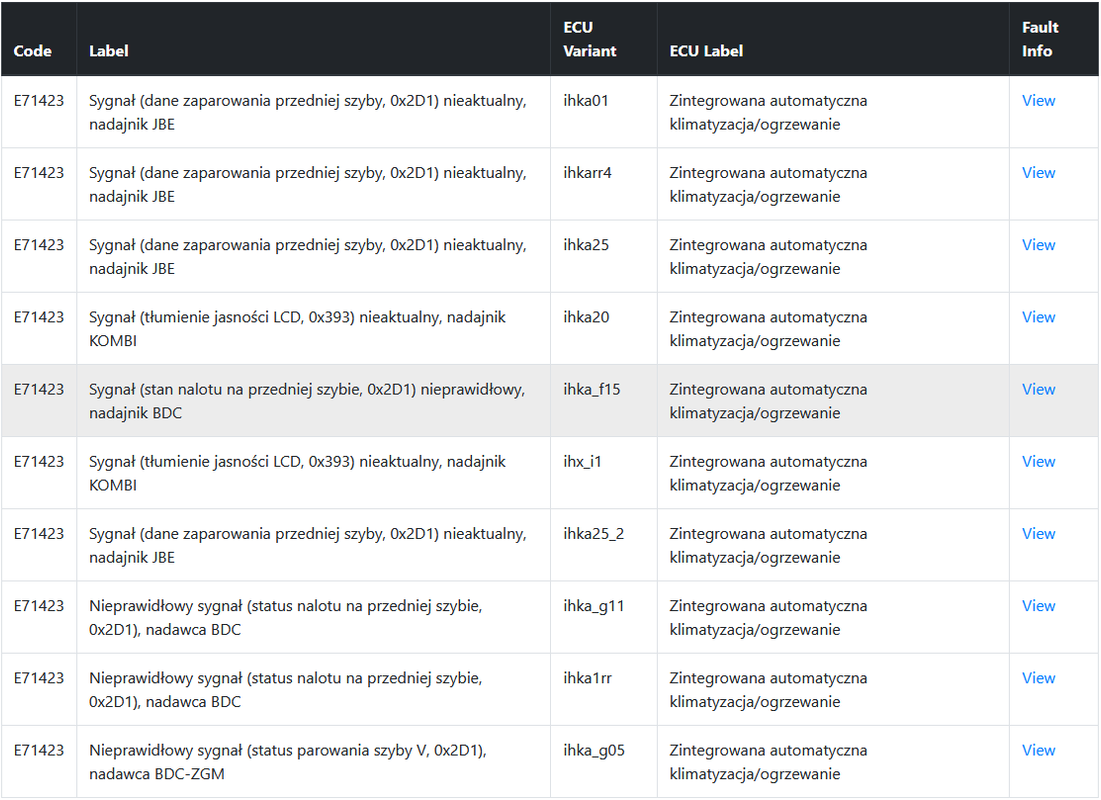Click the ECU label in ihka_g05 row

tap(768, 762)
